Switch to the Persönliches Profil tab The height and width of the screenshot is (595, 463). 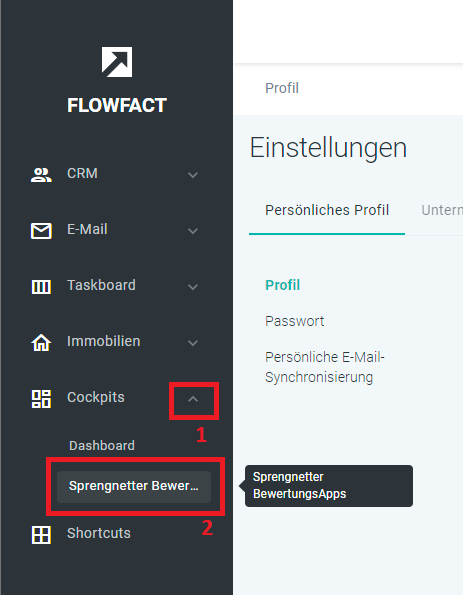[327, 210]
